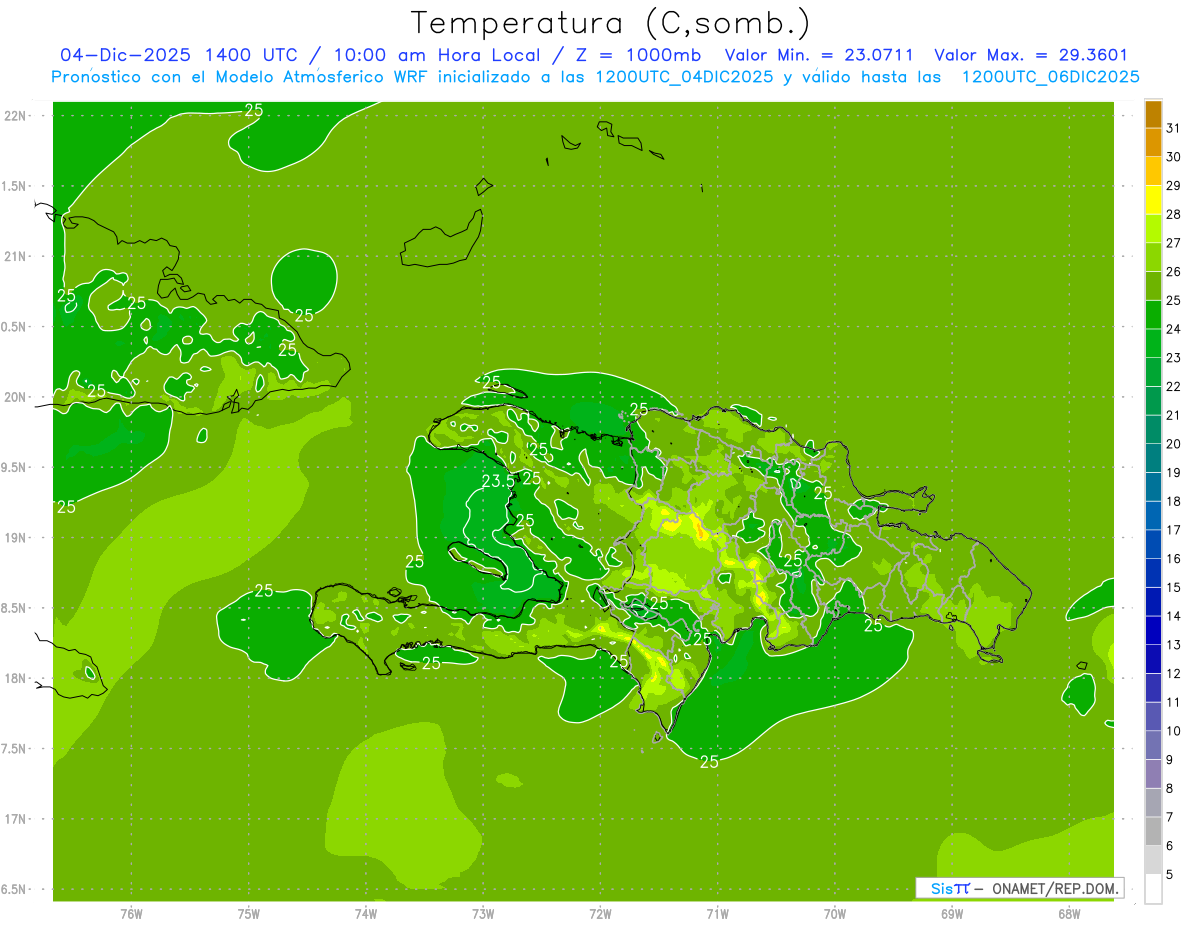The height and width of the screenshot is (927, 1200).
Task: Click the purple legend swatch between 8 and 9
Action: coord(1153,774)
